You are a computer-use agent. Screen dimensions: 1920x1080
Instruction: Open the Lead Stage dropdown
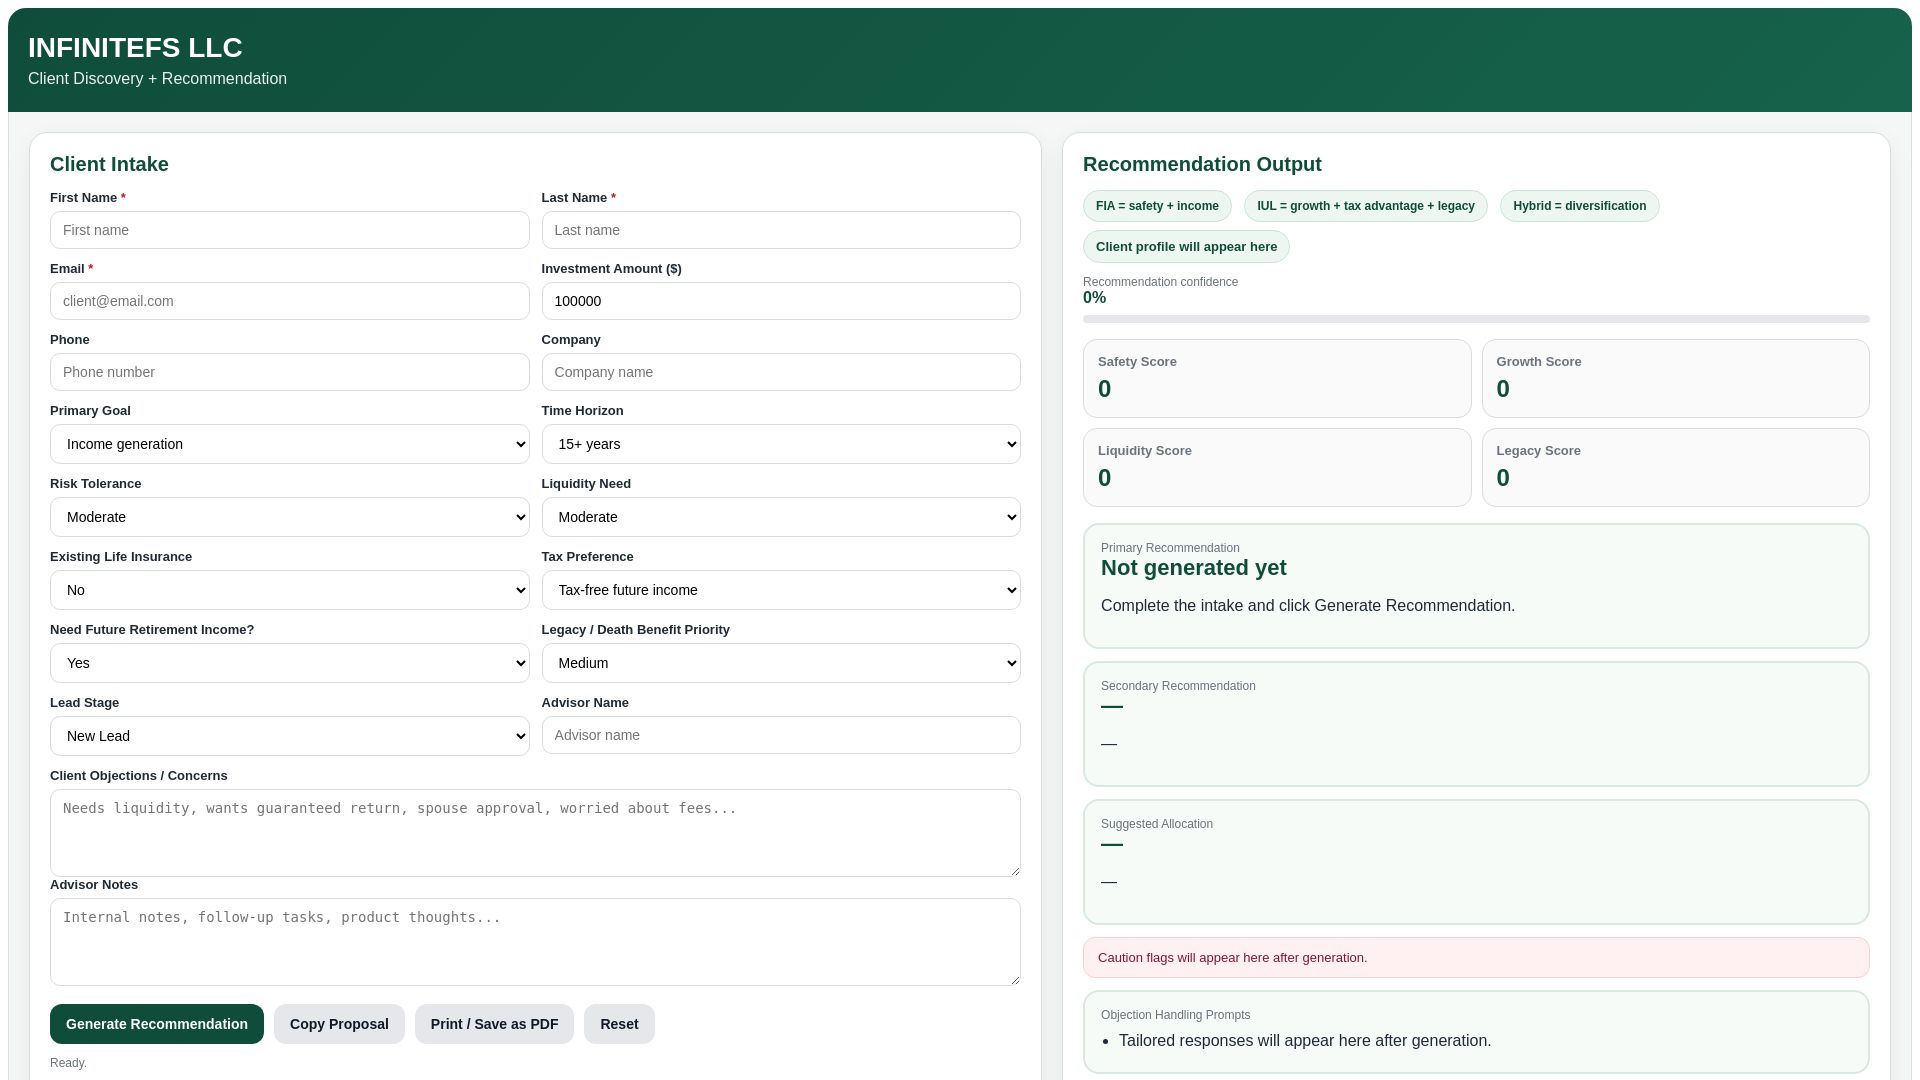coord(289,736)
